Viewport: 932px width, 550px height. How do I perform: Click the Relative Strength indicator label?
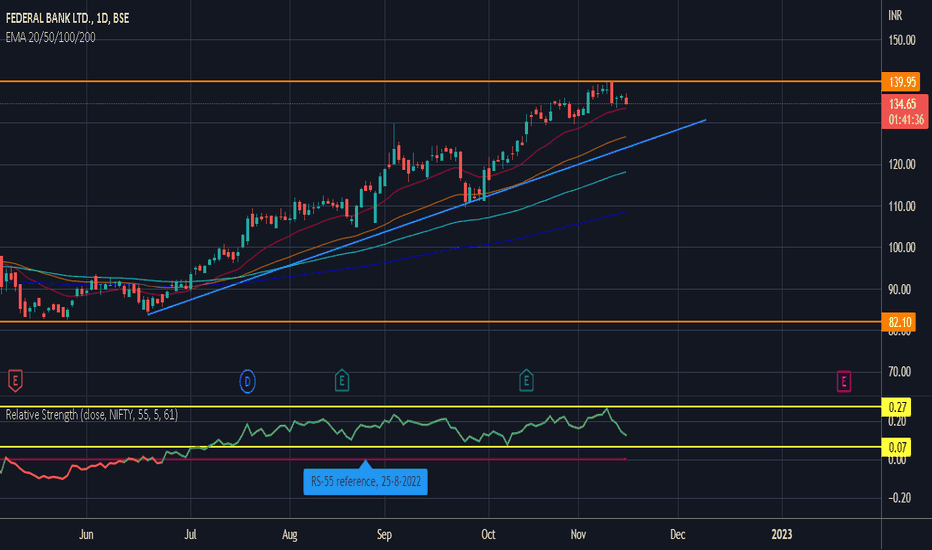point(92,414)
